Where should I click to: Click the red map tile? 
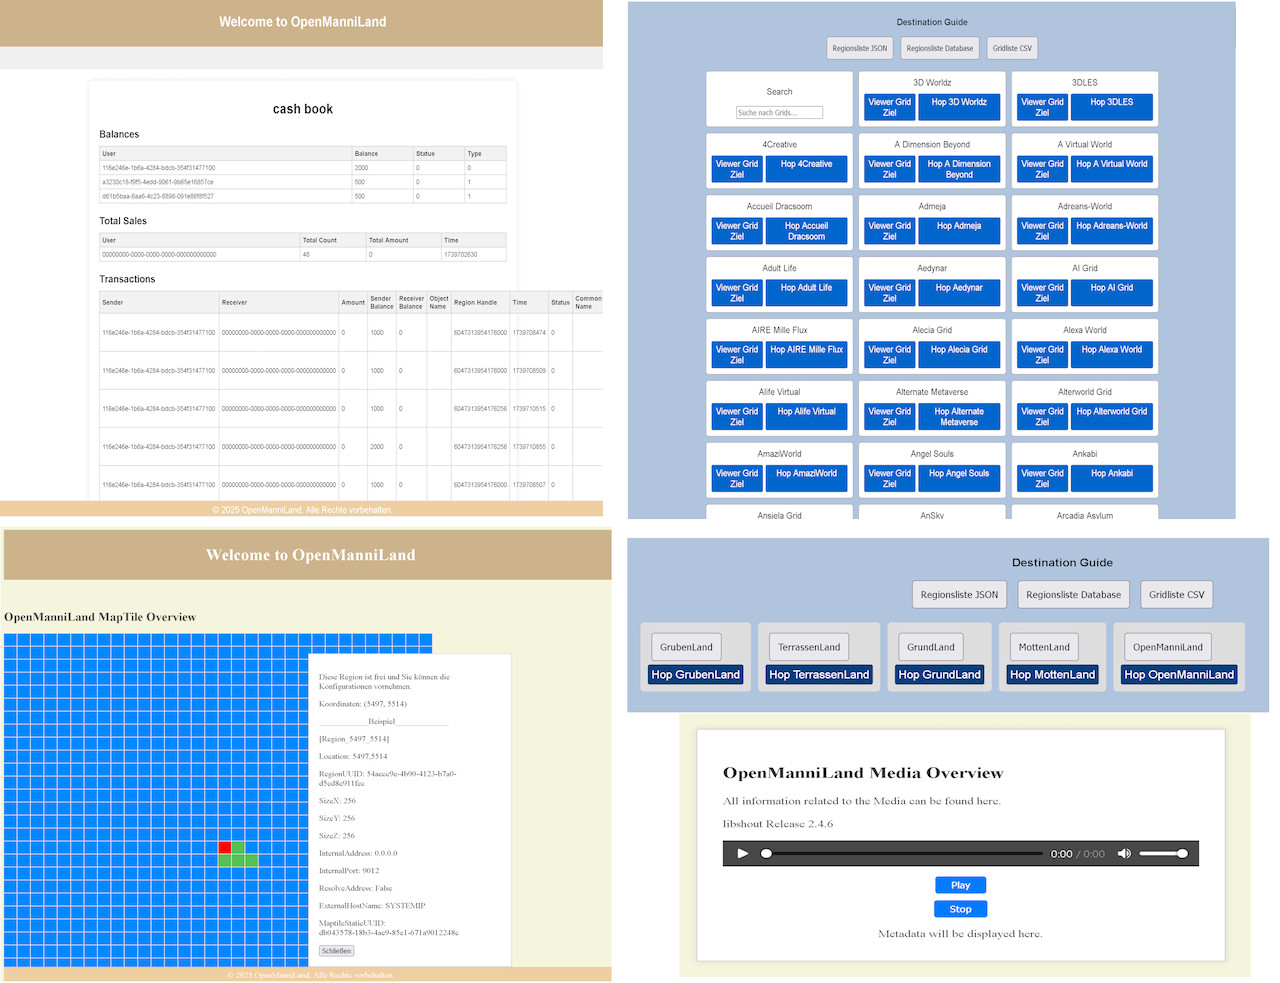pos(225,848)
